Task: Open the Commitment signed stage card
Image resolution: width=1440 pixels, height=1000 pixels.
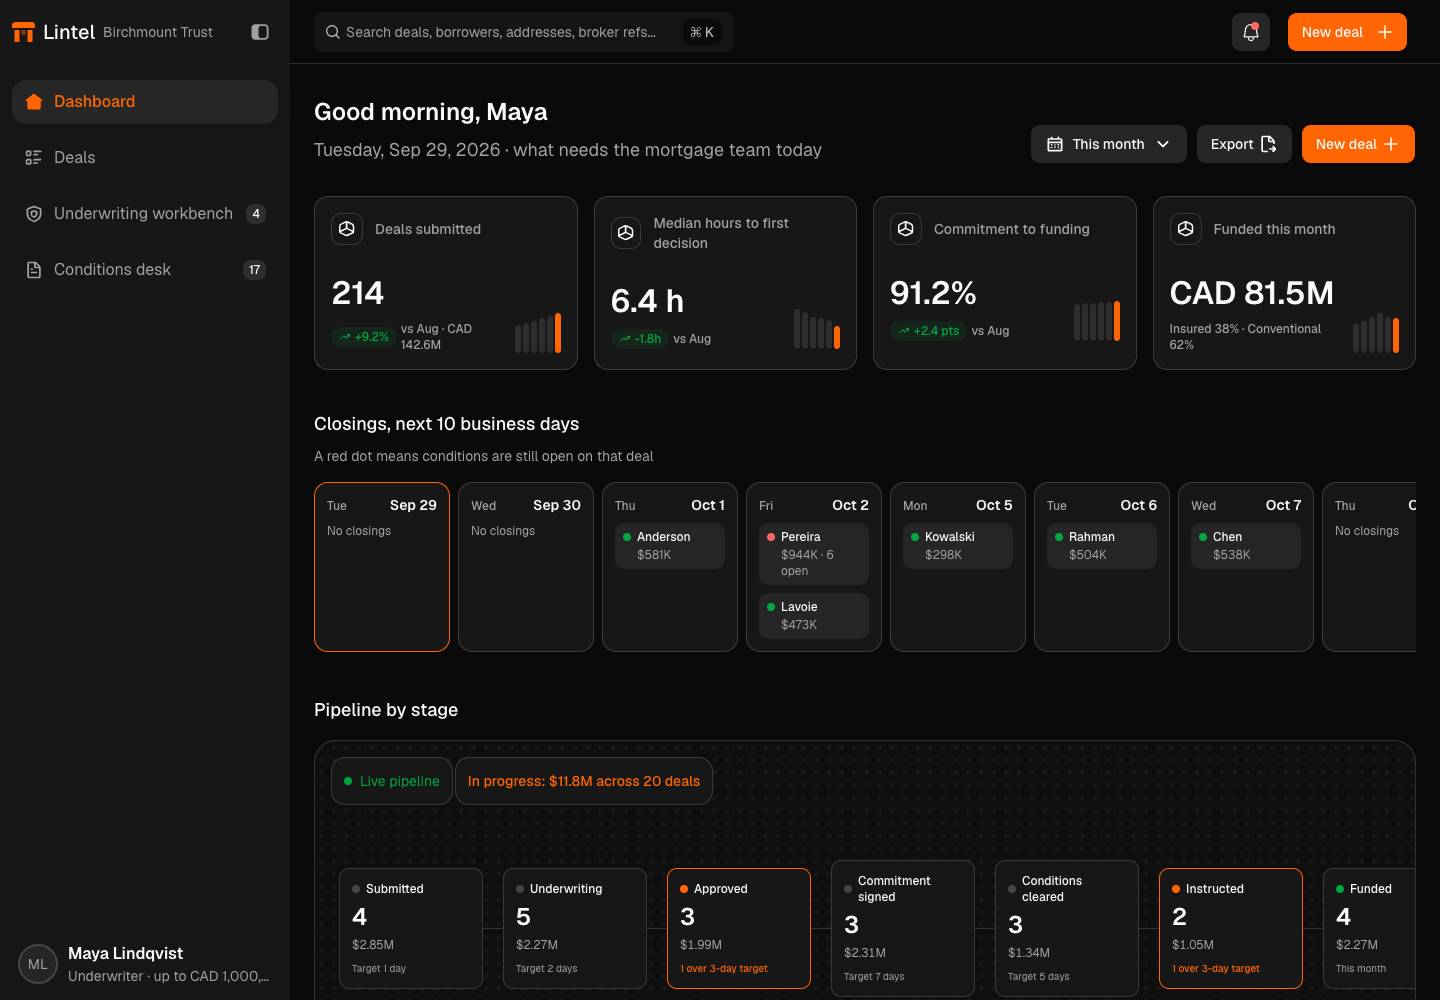Action: (903, 928)
